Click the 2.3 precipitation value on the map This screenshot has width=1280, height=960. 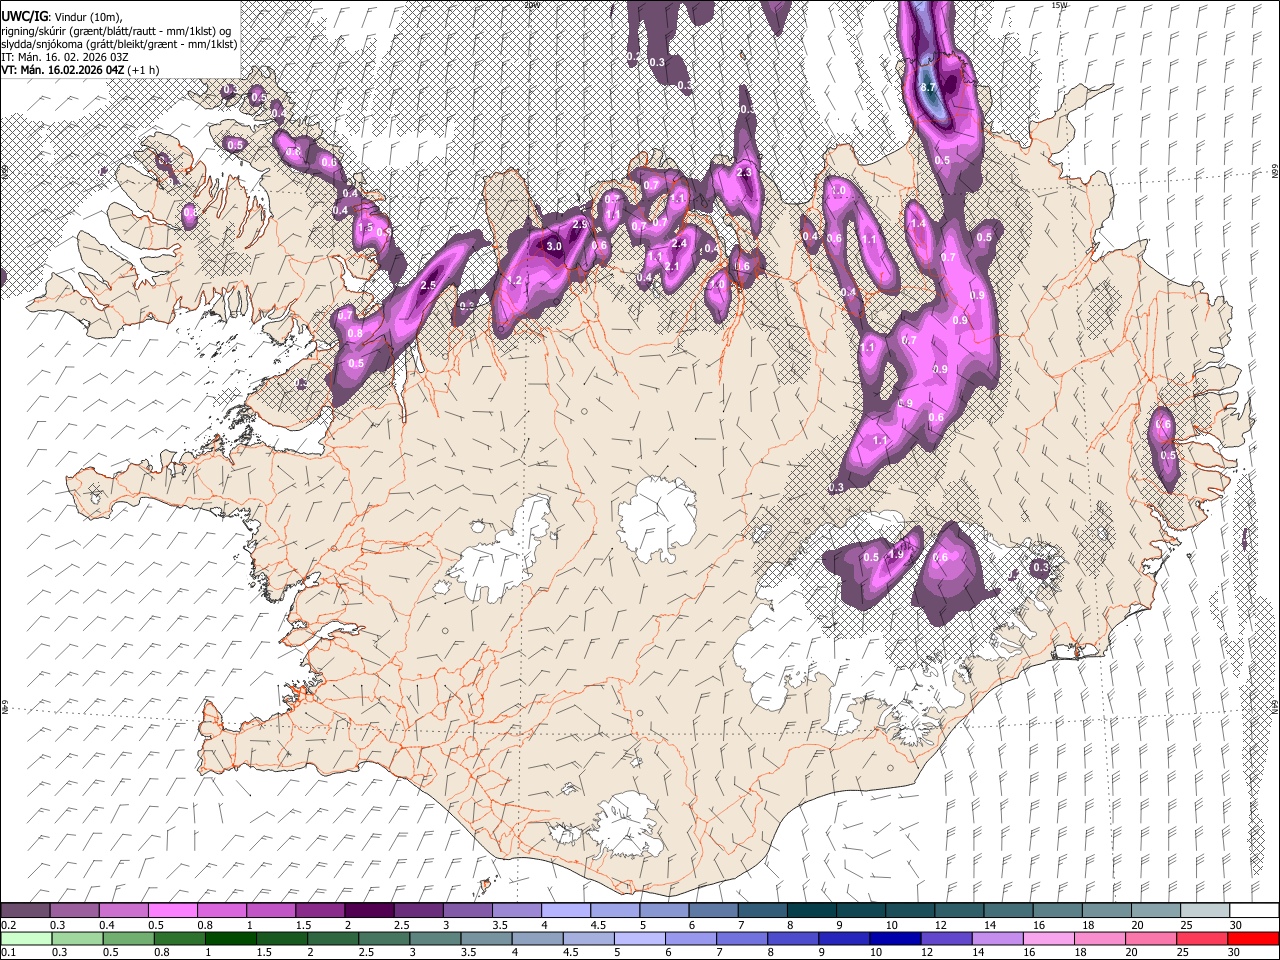(744, 173)
